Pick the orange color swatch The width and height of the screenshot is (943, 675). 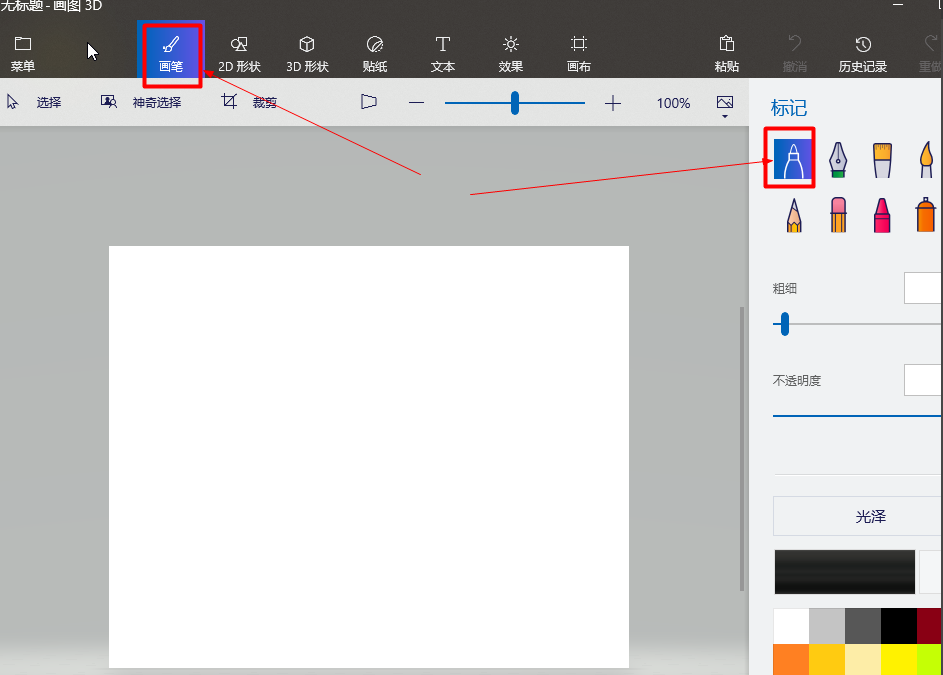pyautogui.click(x=791, y=659)
